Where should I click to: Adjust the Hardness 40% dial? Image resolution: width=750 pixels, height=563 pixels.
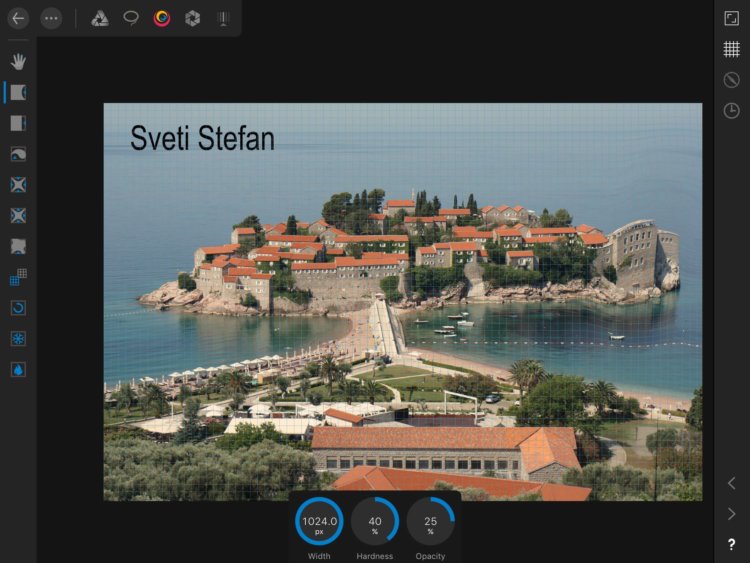[x=375, y=521]
